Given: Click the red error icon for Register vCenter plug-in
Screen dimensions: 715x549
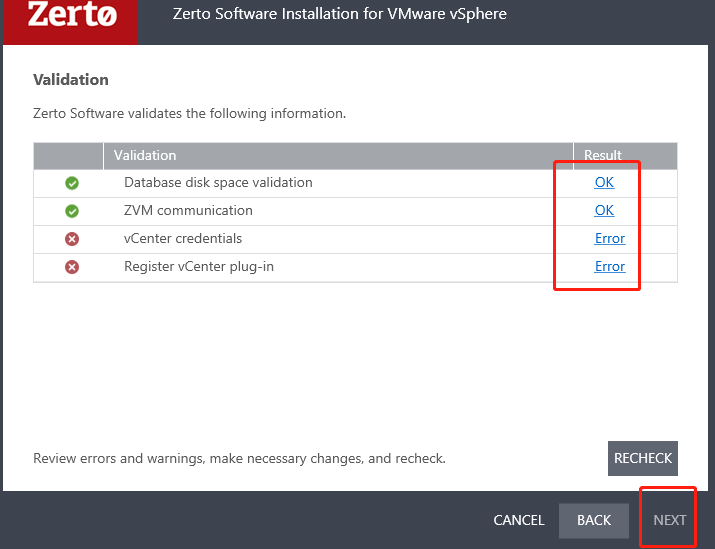Looking at the screenshot, I should 72,267.
